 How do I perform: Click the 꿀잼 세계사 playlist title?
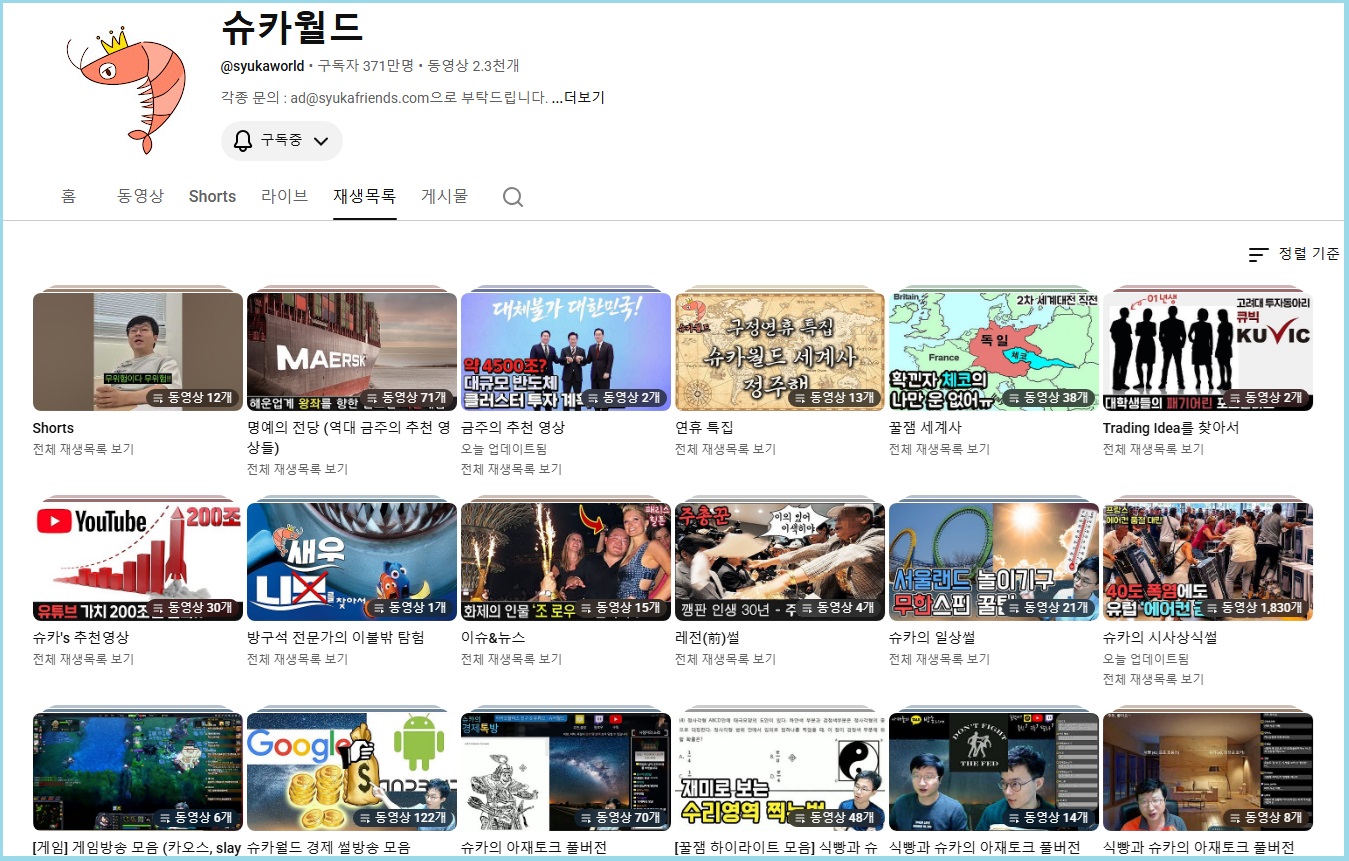click(x=925, y=428)
